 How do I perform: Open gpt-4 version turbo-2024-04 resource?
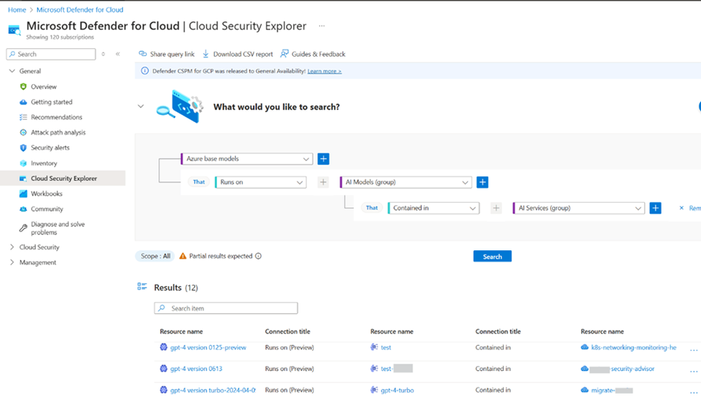tap(212, 390)
